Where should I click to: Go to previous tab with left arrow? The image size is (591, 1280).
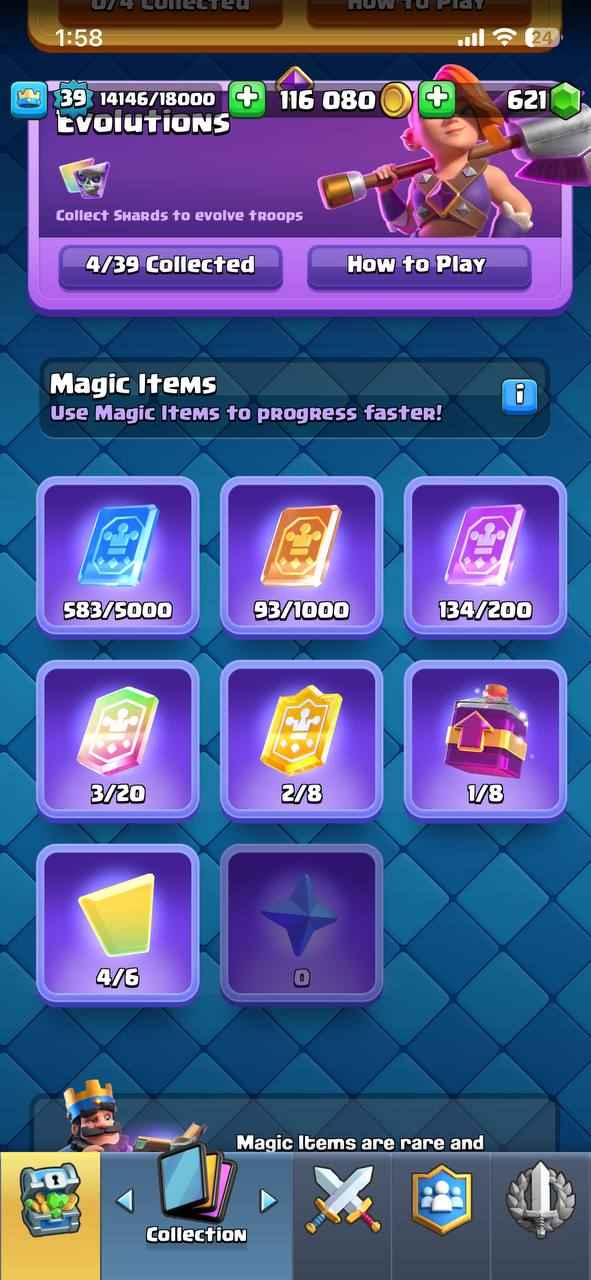pos(125,1201)
